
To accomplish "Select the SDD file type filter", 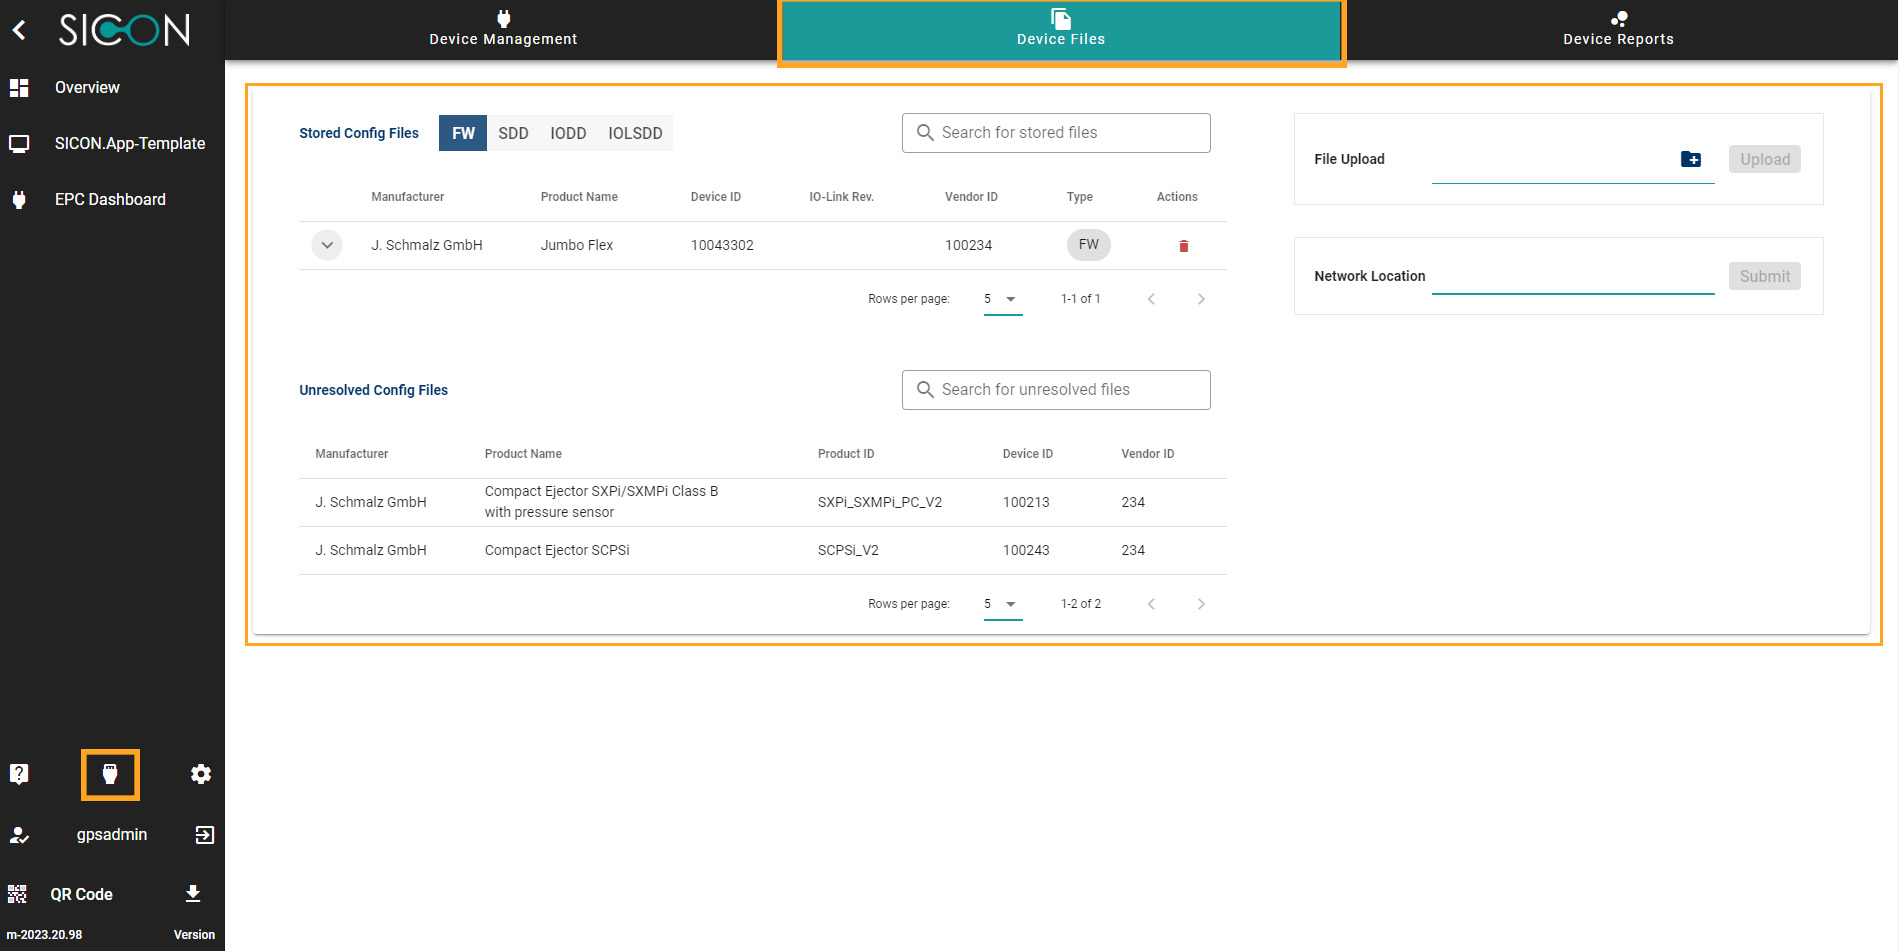I will (513, 133).
